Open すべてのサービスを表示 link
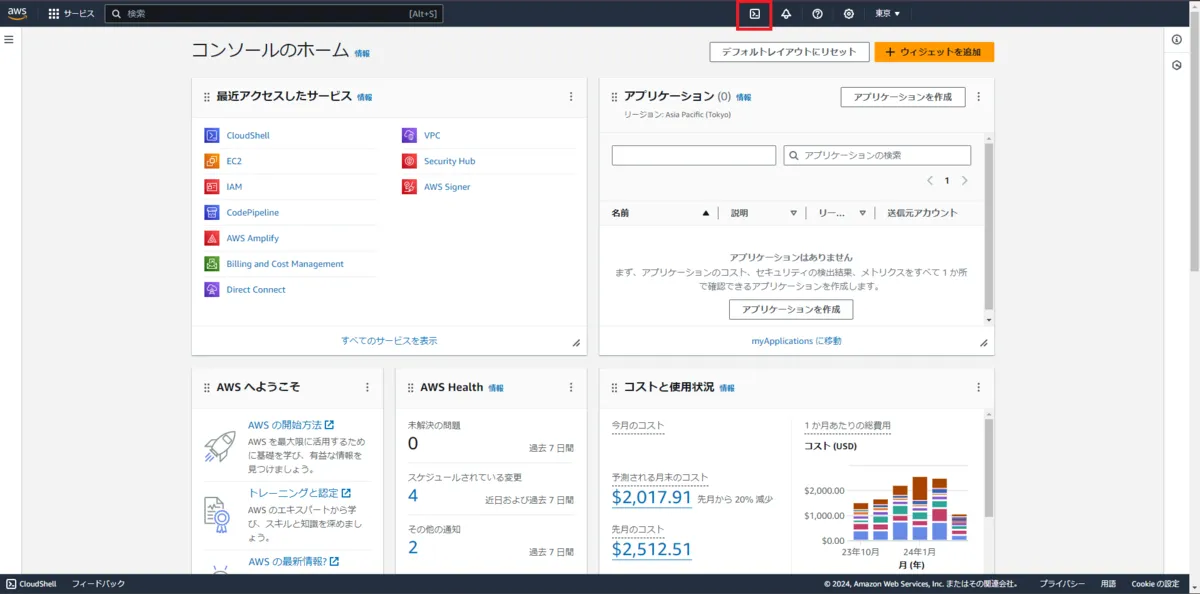 click(389, 341)
